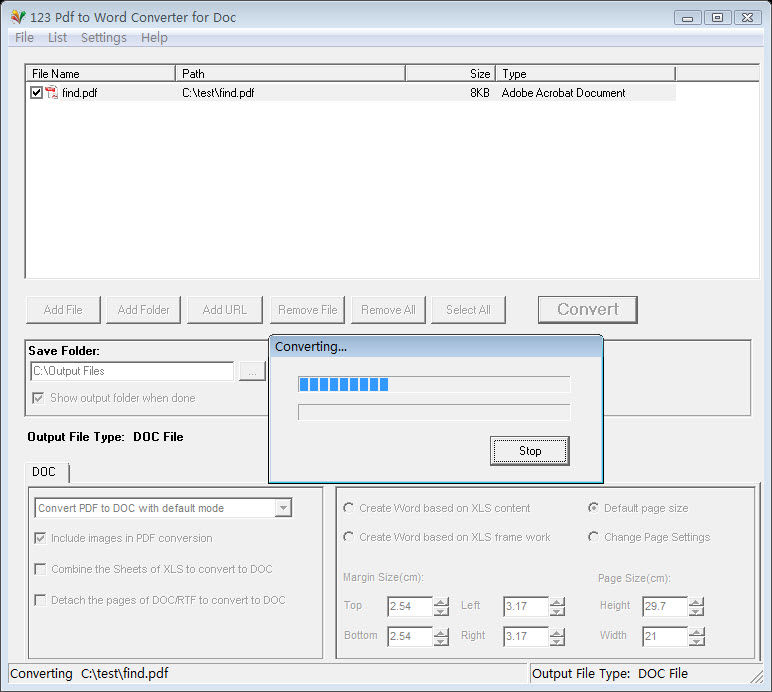Click the empty second progress bar
772x692 pixels.
pyautogui.click(x=434, y=412)
